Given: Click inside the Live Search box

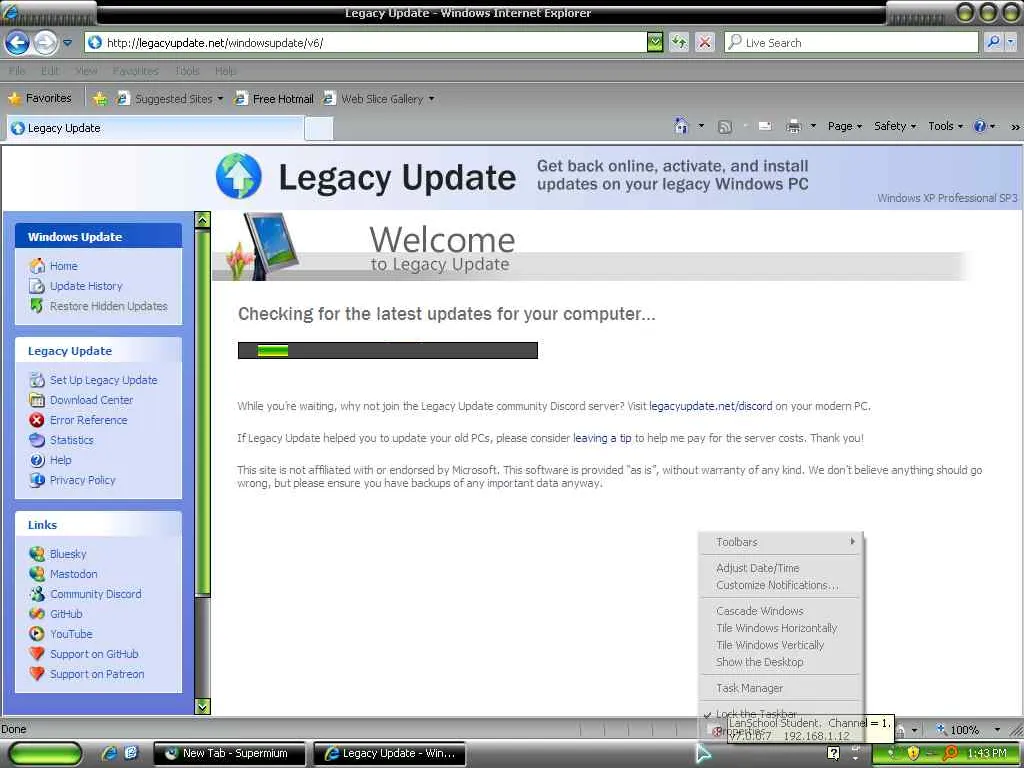Looking at the screenshot, I should tap(851, 42).
